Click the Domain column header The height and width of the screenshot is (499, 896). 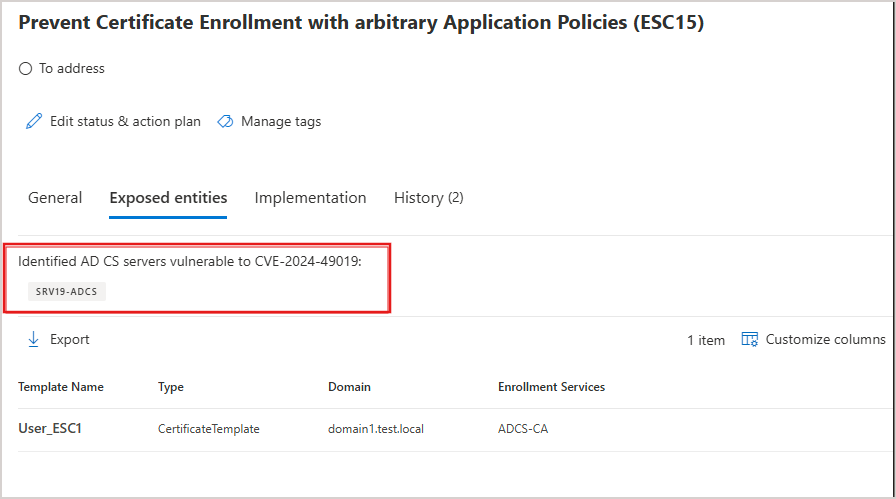(349, 387)
